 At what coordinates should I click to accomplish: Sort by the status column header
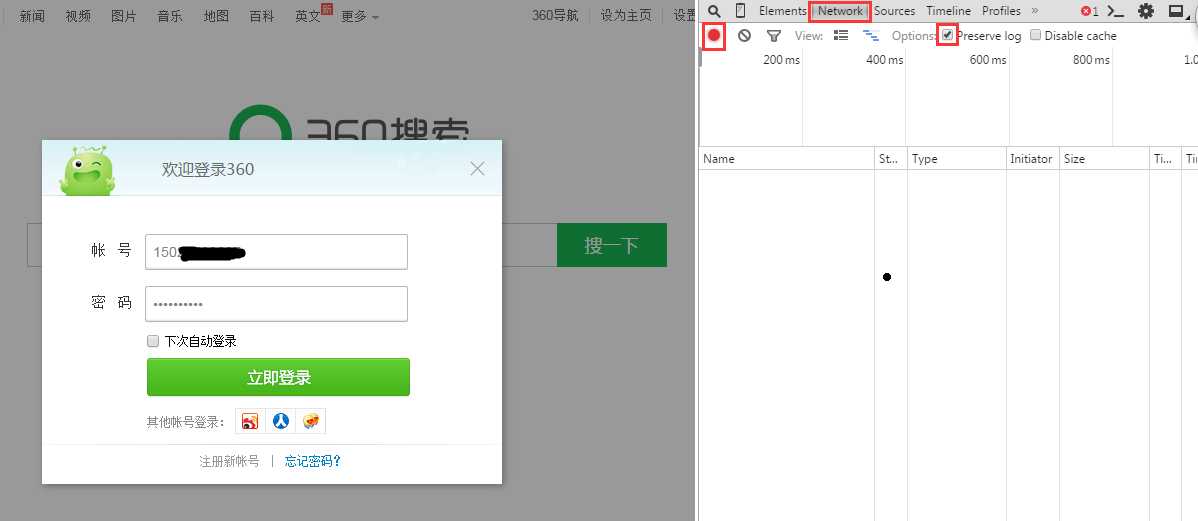(x=891, y=159)
